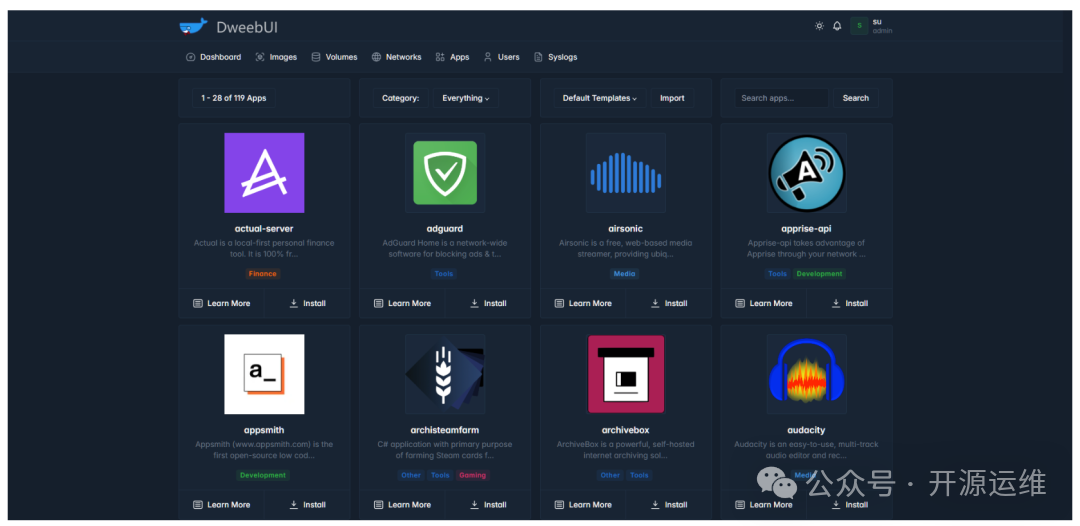Click the Gaming tag on archisteamfarm
Viewport: 1080px width, 526px height.
pos(472,475)
